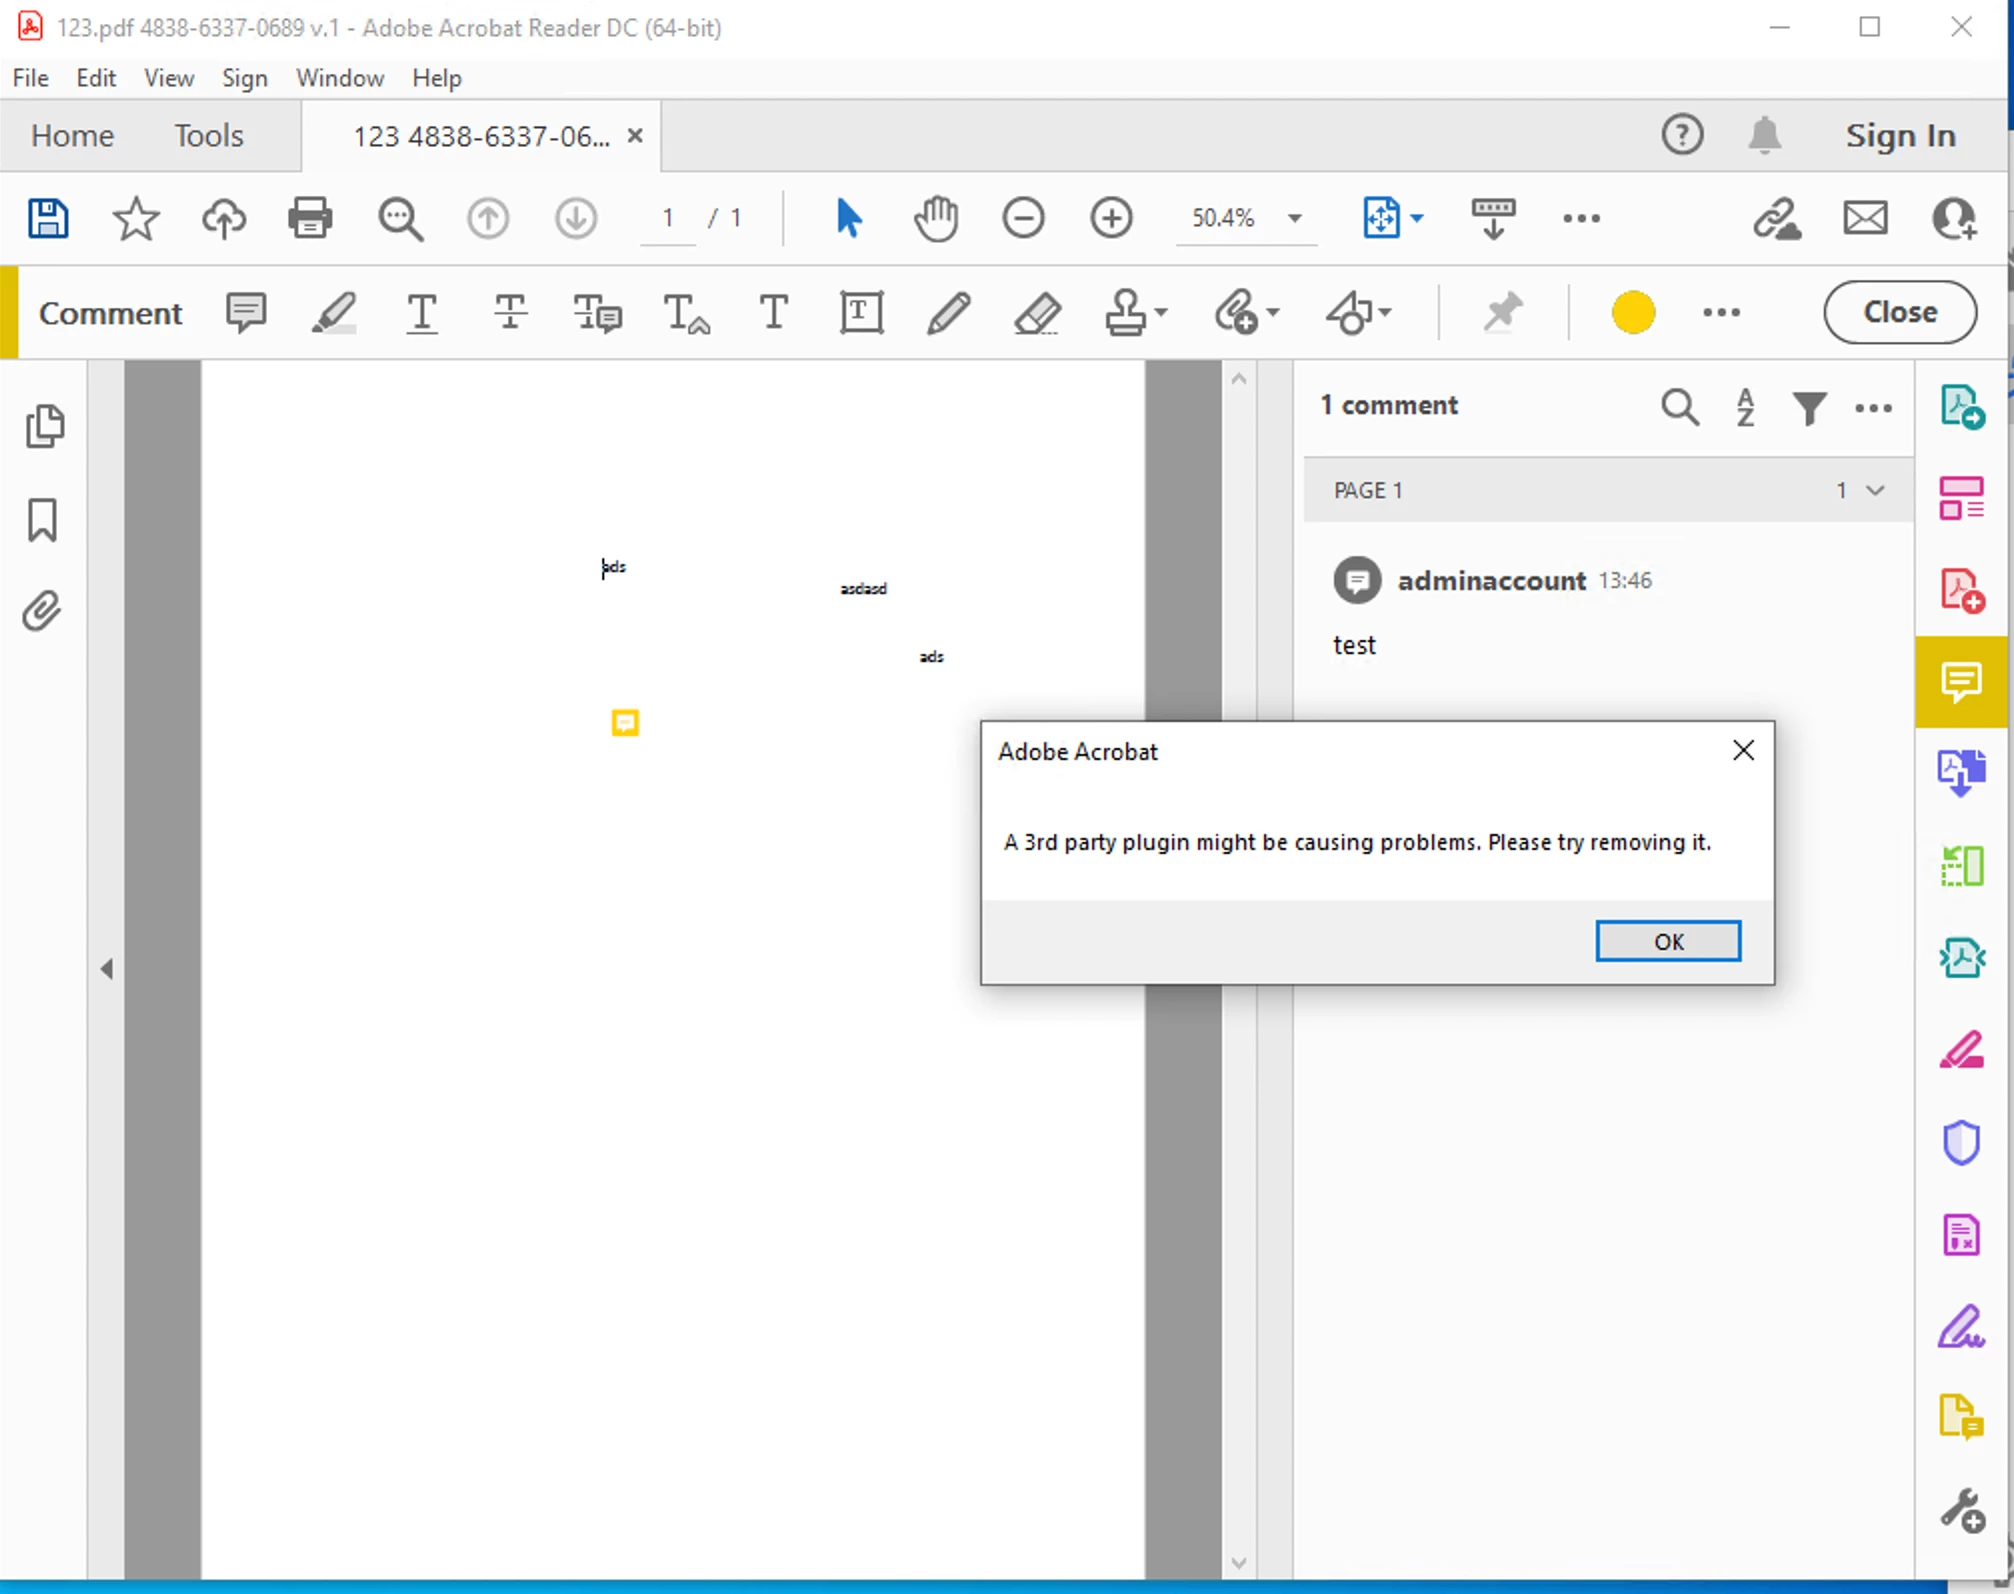Select the Highlight text tool

333,313
